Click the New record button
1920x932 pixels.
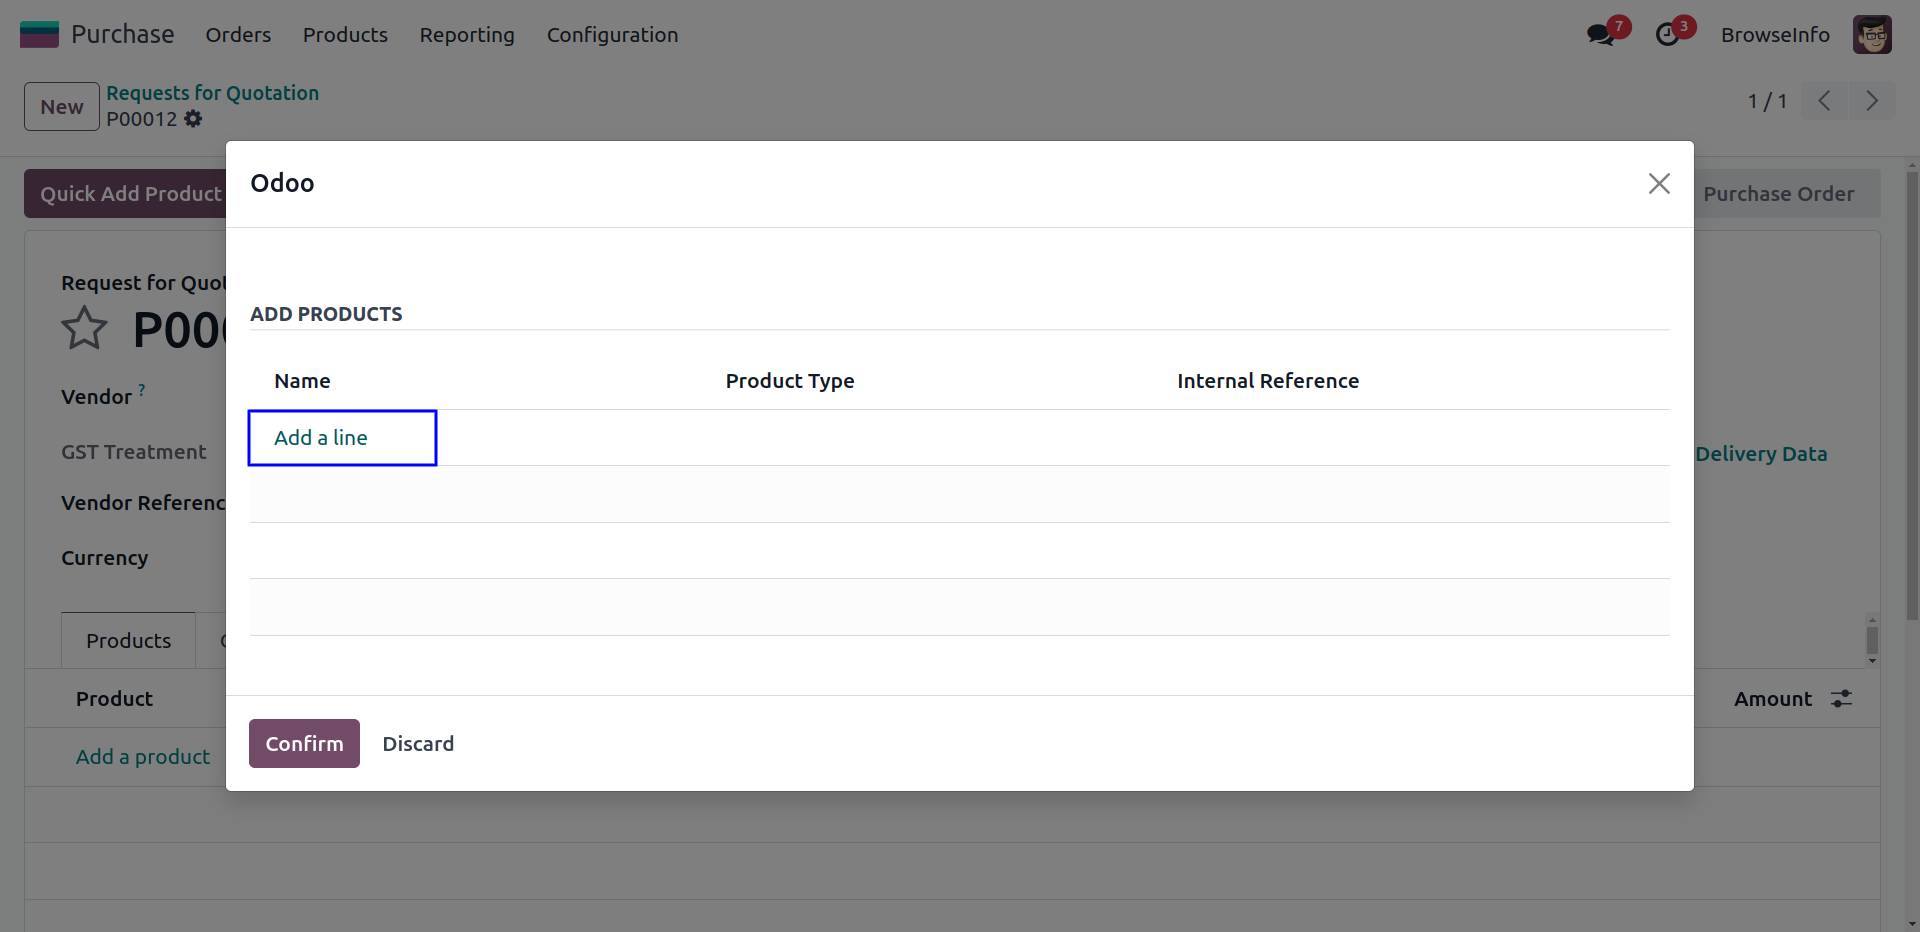tap(62, 107)
